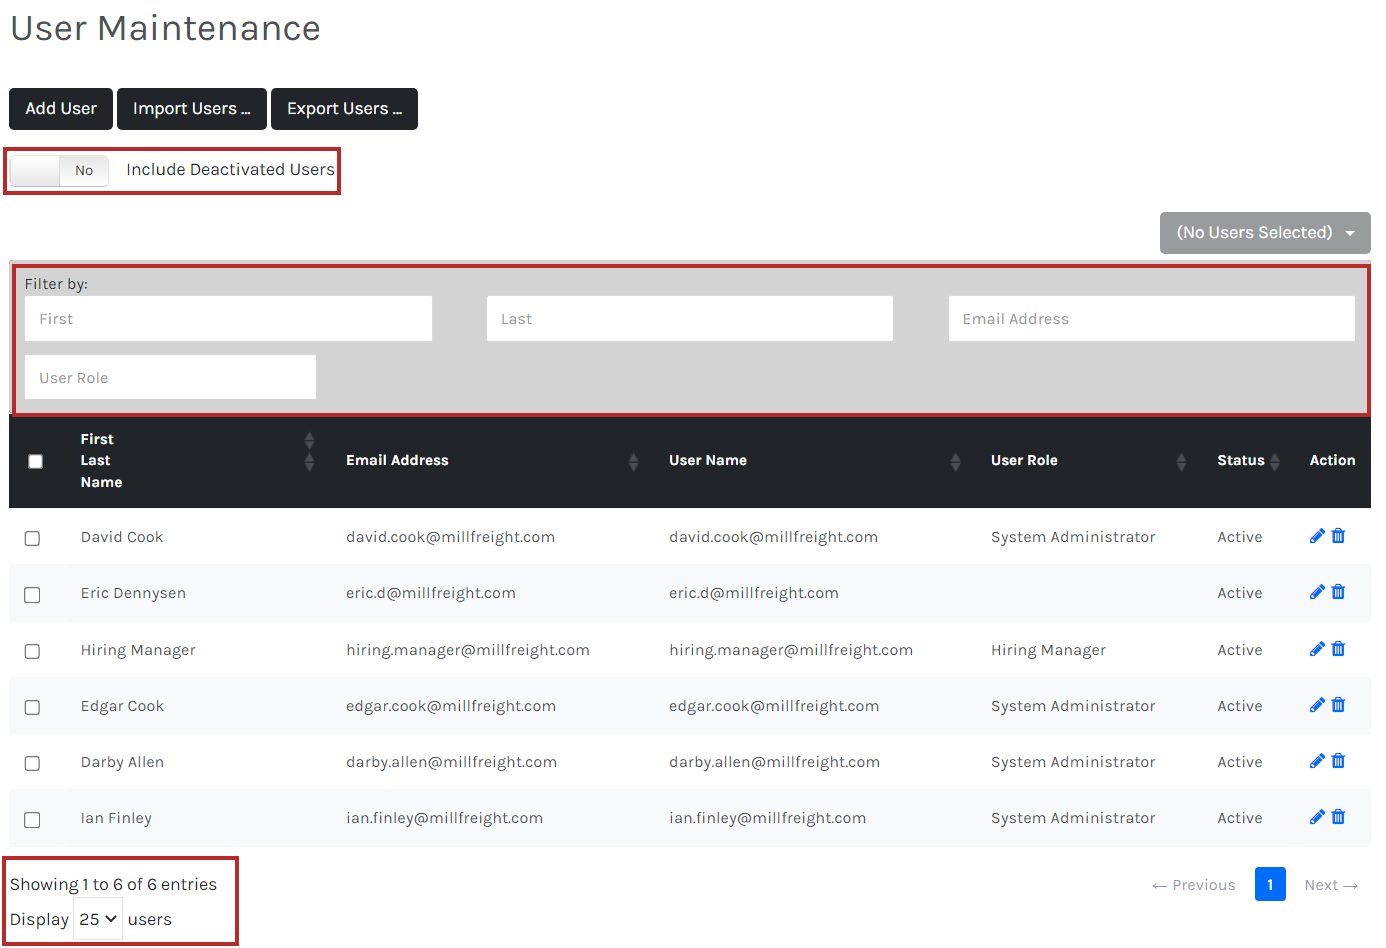Viewport: 1386px width, 948px height.
Task: Click the Darby Allen name cell
Action: 122,762
